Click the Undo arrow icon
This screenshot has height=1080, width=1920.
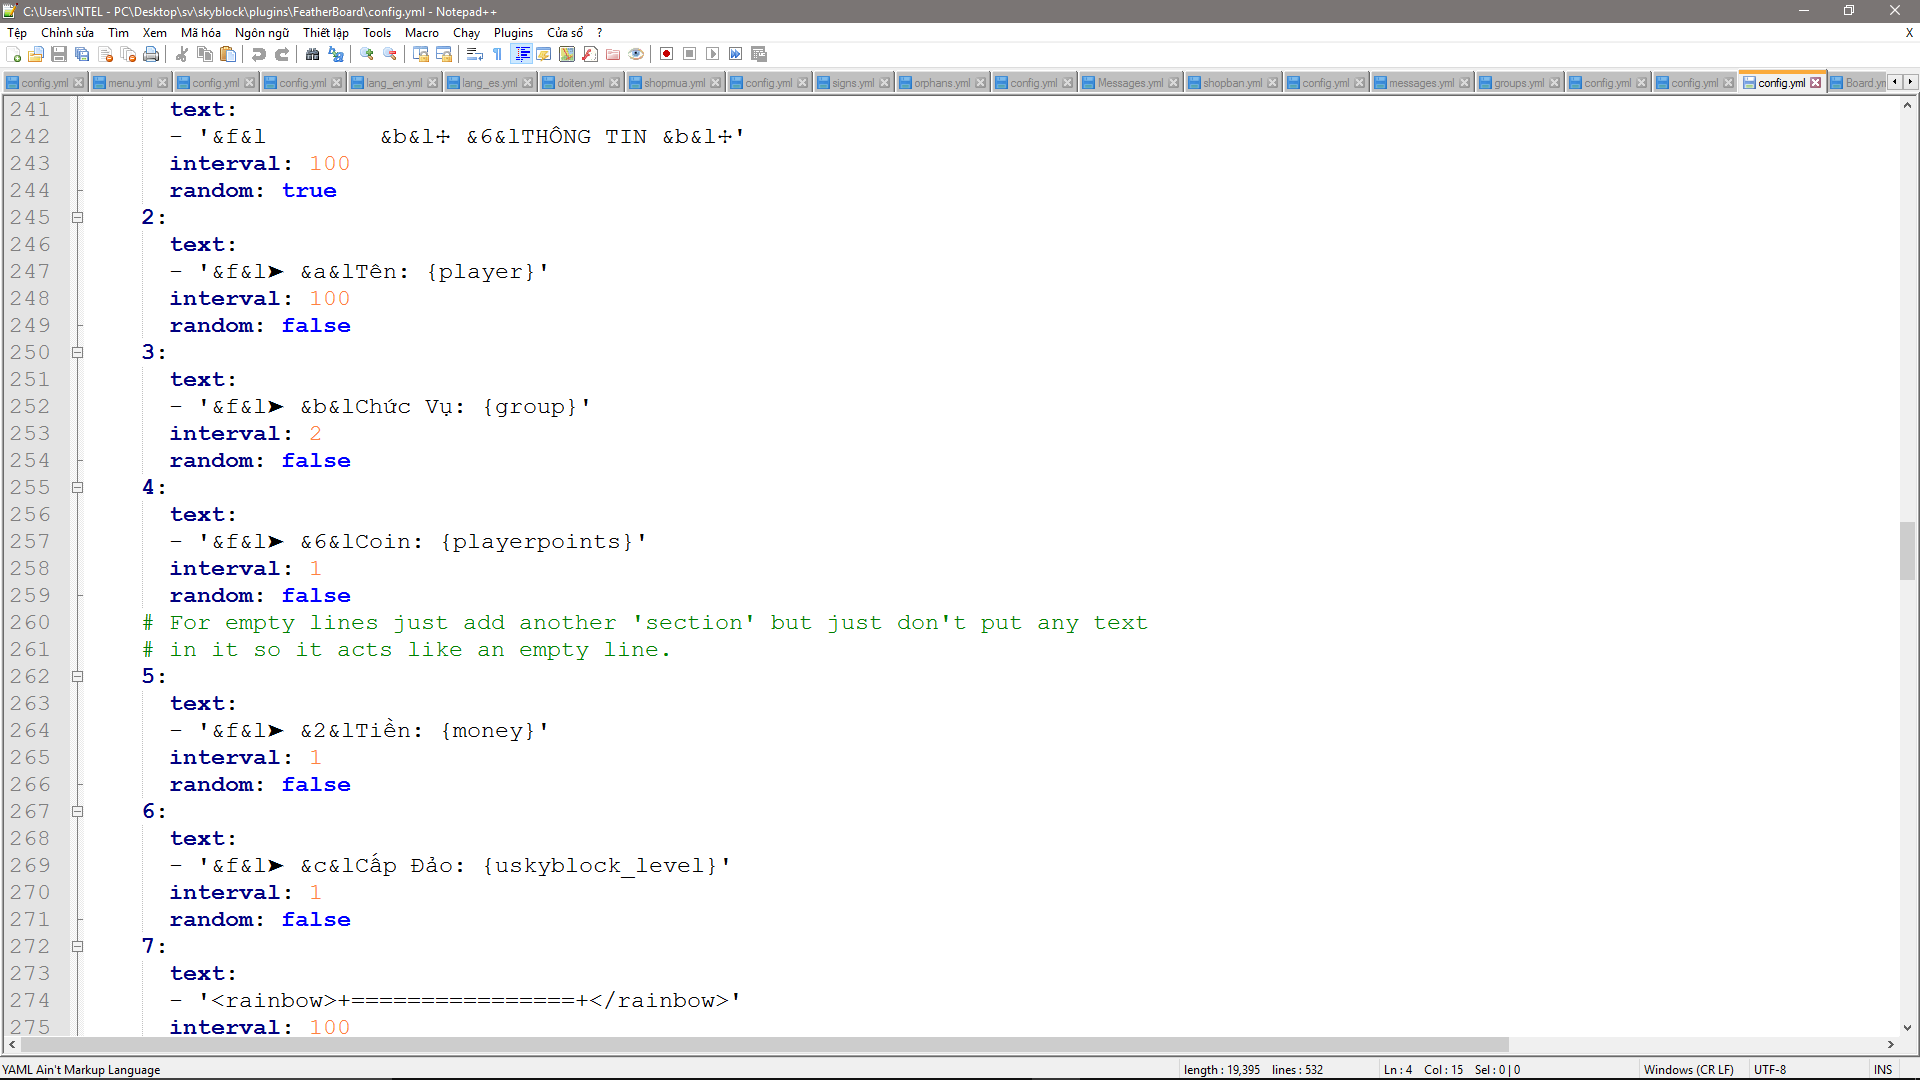tap(259, 54)
